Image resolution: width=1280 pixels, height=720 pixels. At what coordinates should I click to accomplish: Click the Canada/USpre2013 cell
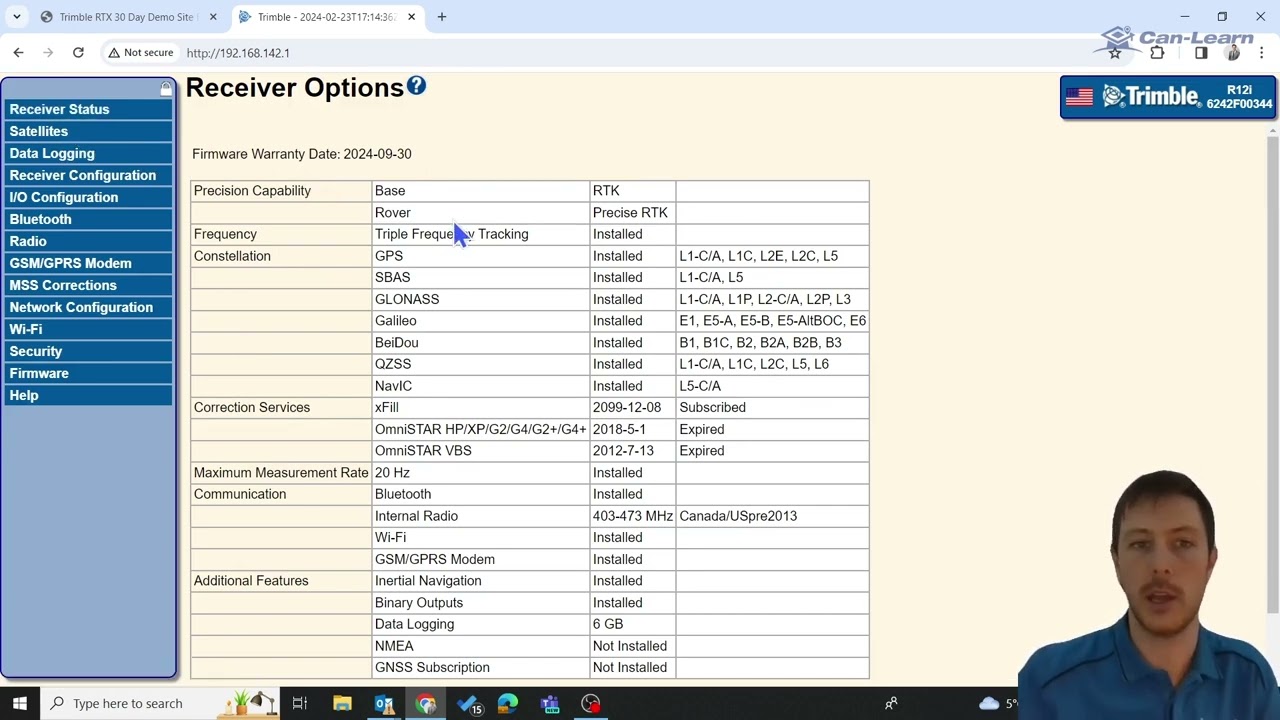772,516
